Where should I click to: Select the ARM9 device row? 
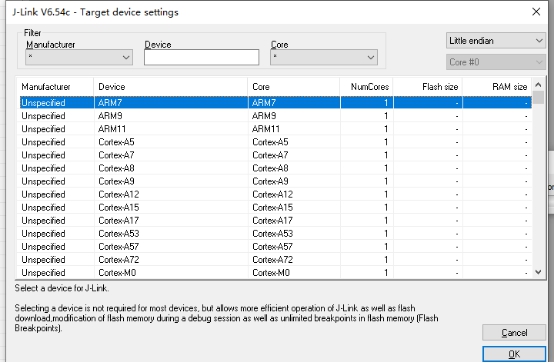click(x=276, y=116)
